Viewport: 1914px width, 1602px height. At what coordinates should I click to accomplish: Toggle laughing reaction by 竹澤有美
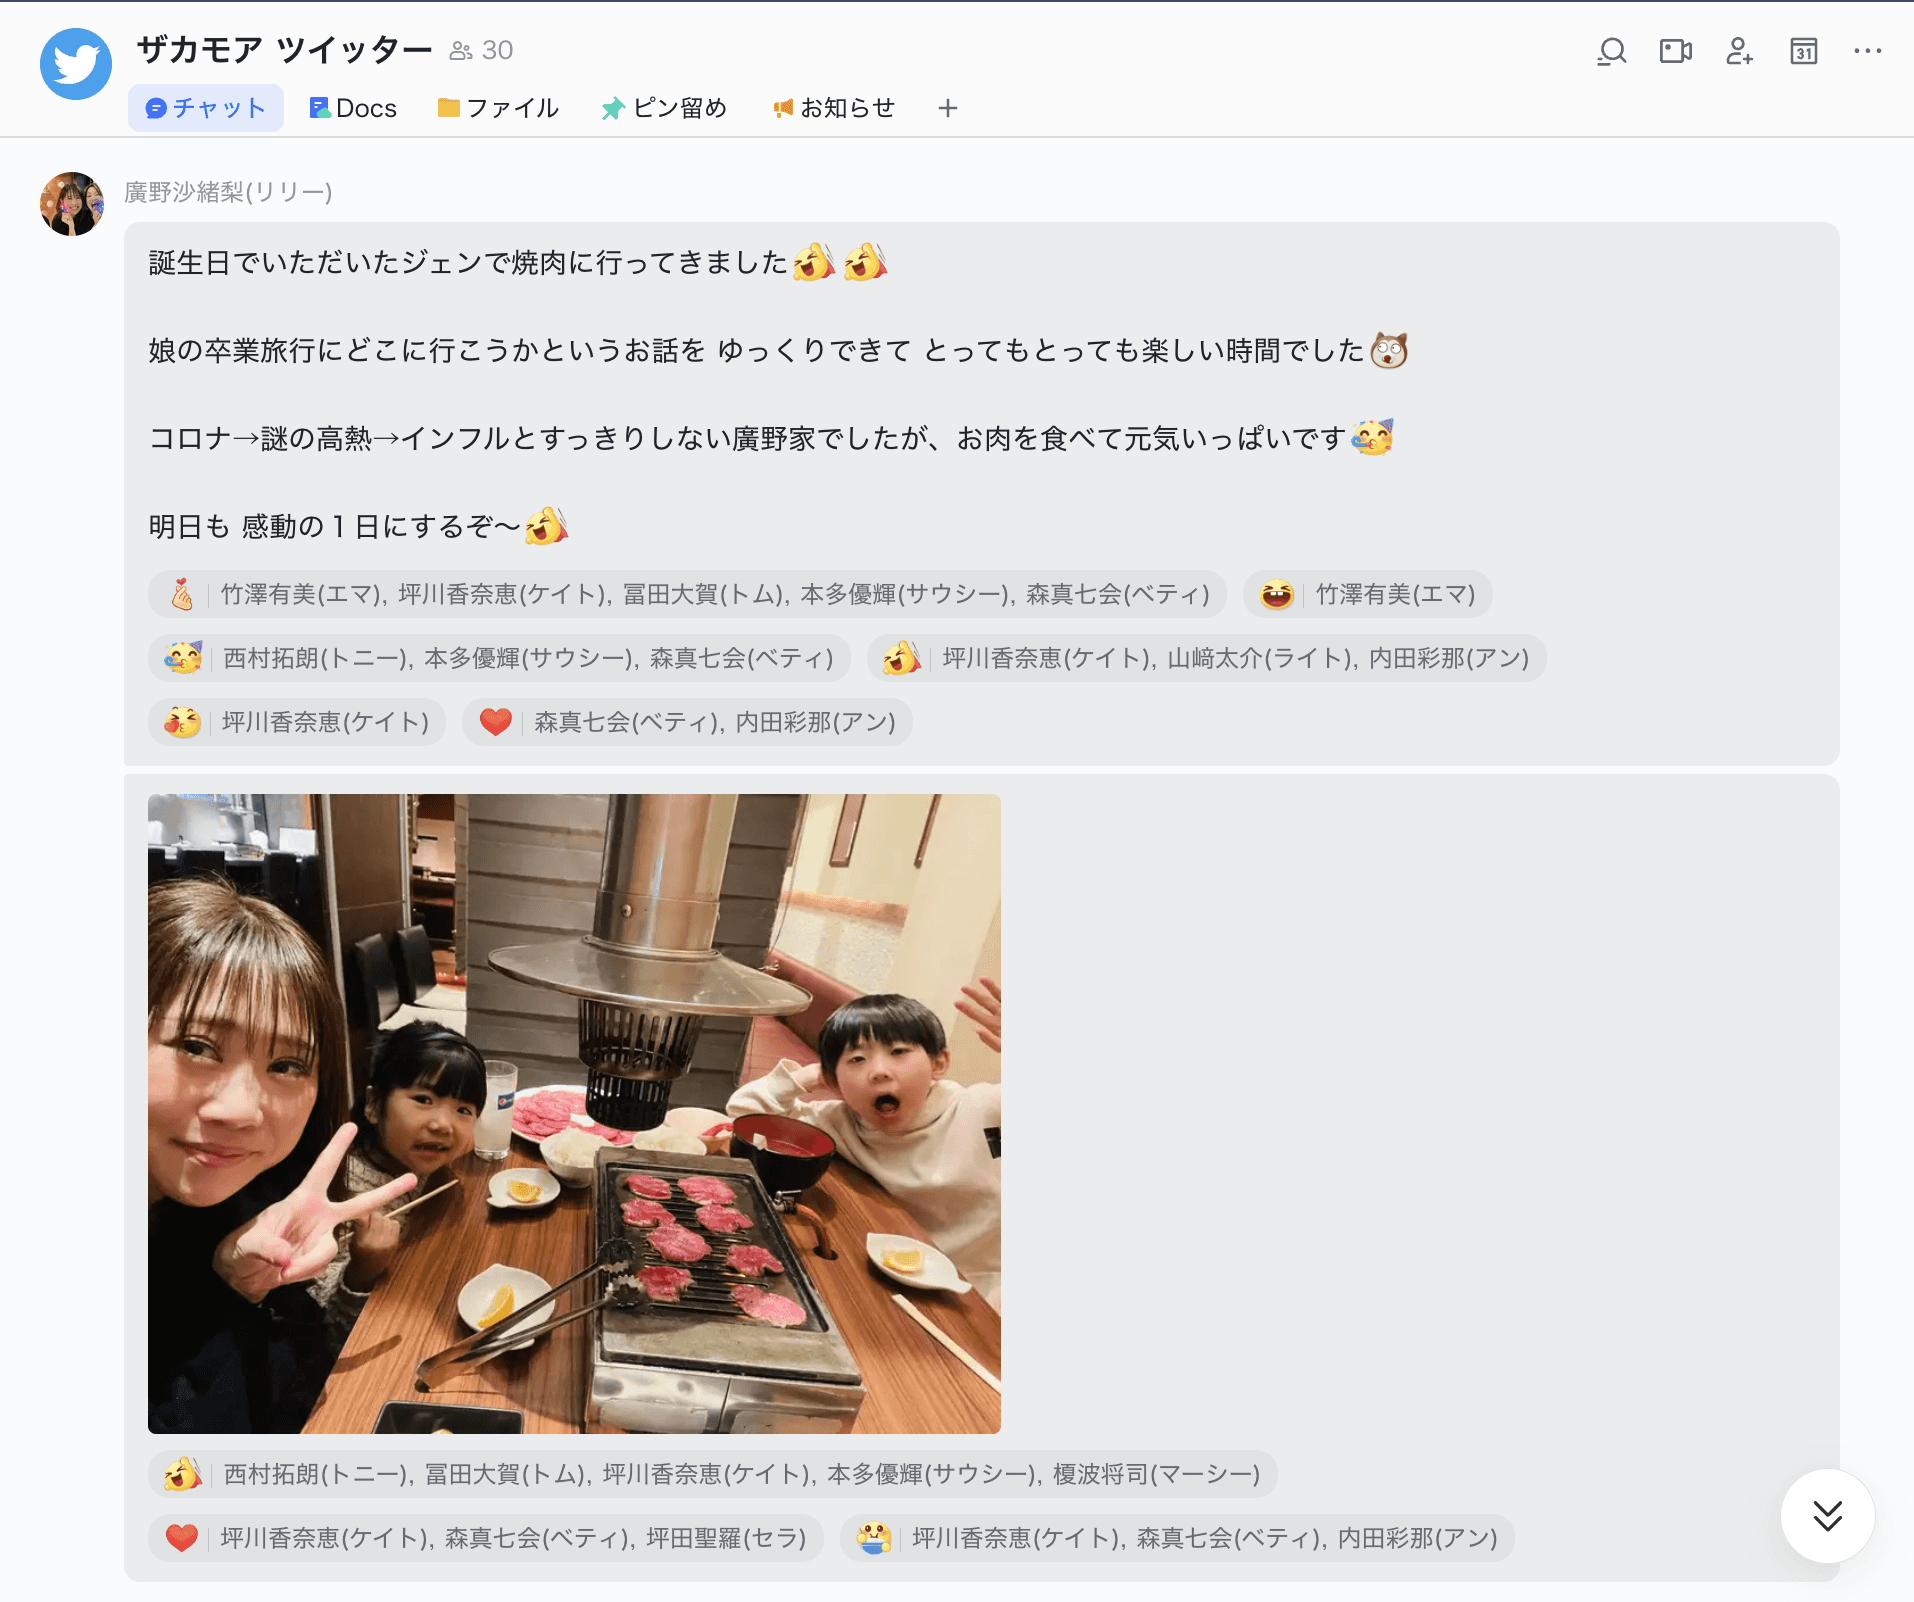[1368, 594]
